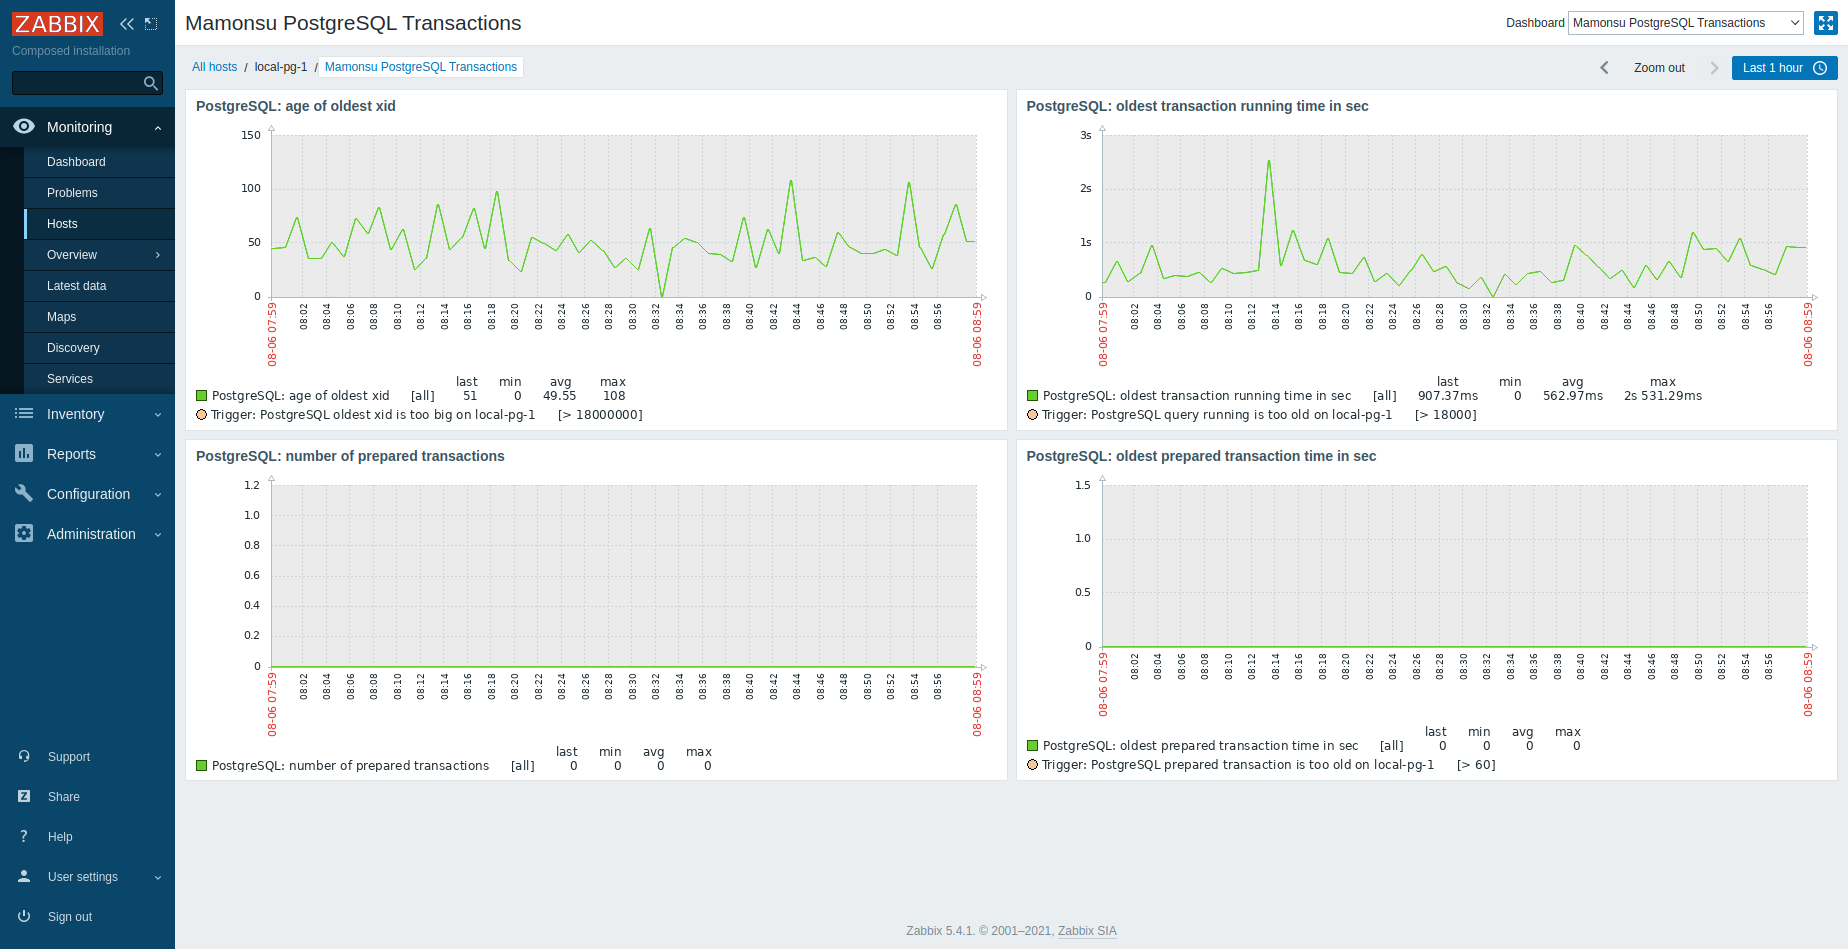Open the Discovery menu item
Screen dimensions: 1848x949
click(99, 348)
